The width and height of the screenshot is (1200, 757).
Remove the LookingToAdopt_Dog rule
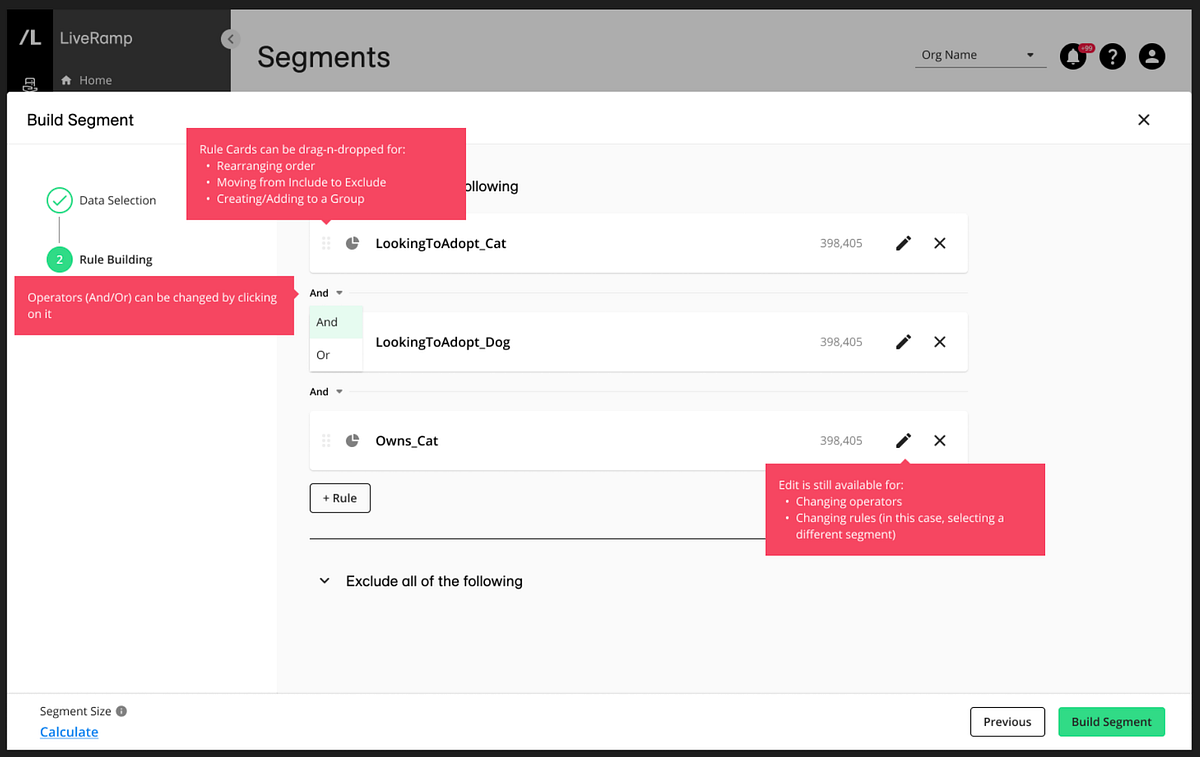click(940, 342)
